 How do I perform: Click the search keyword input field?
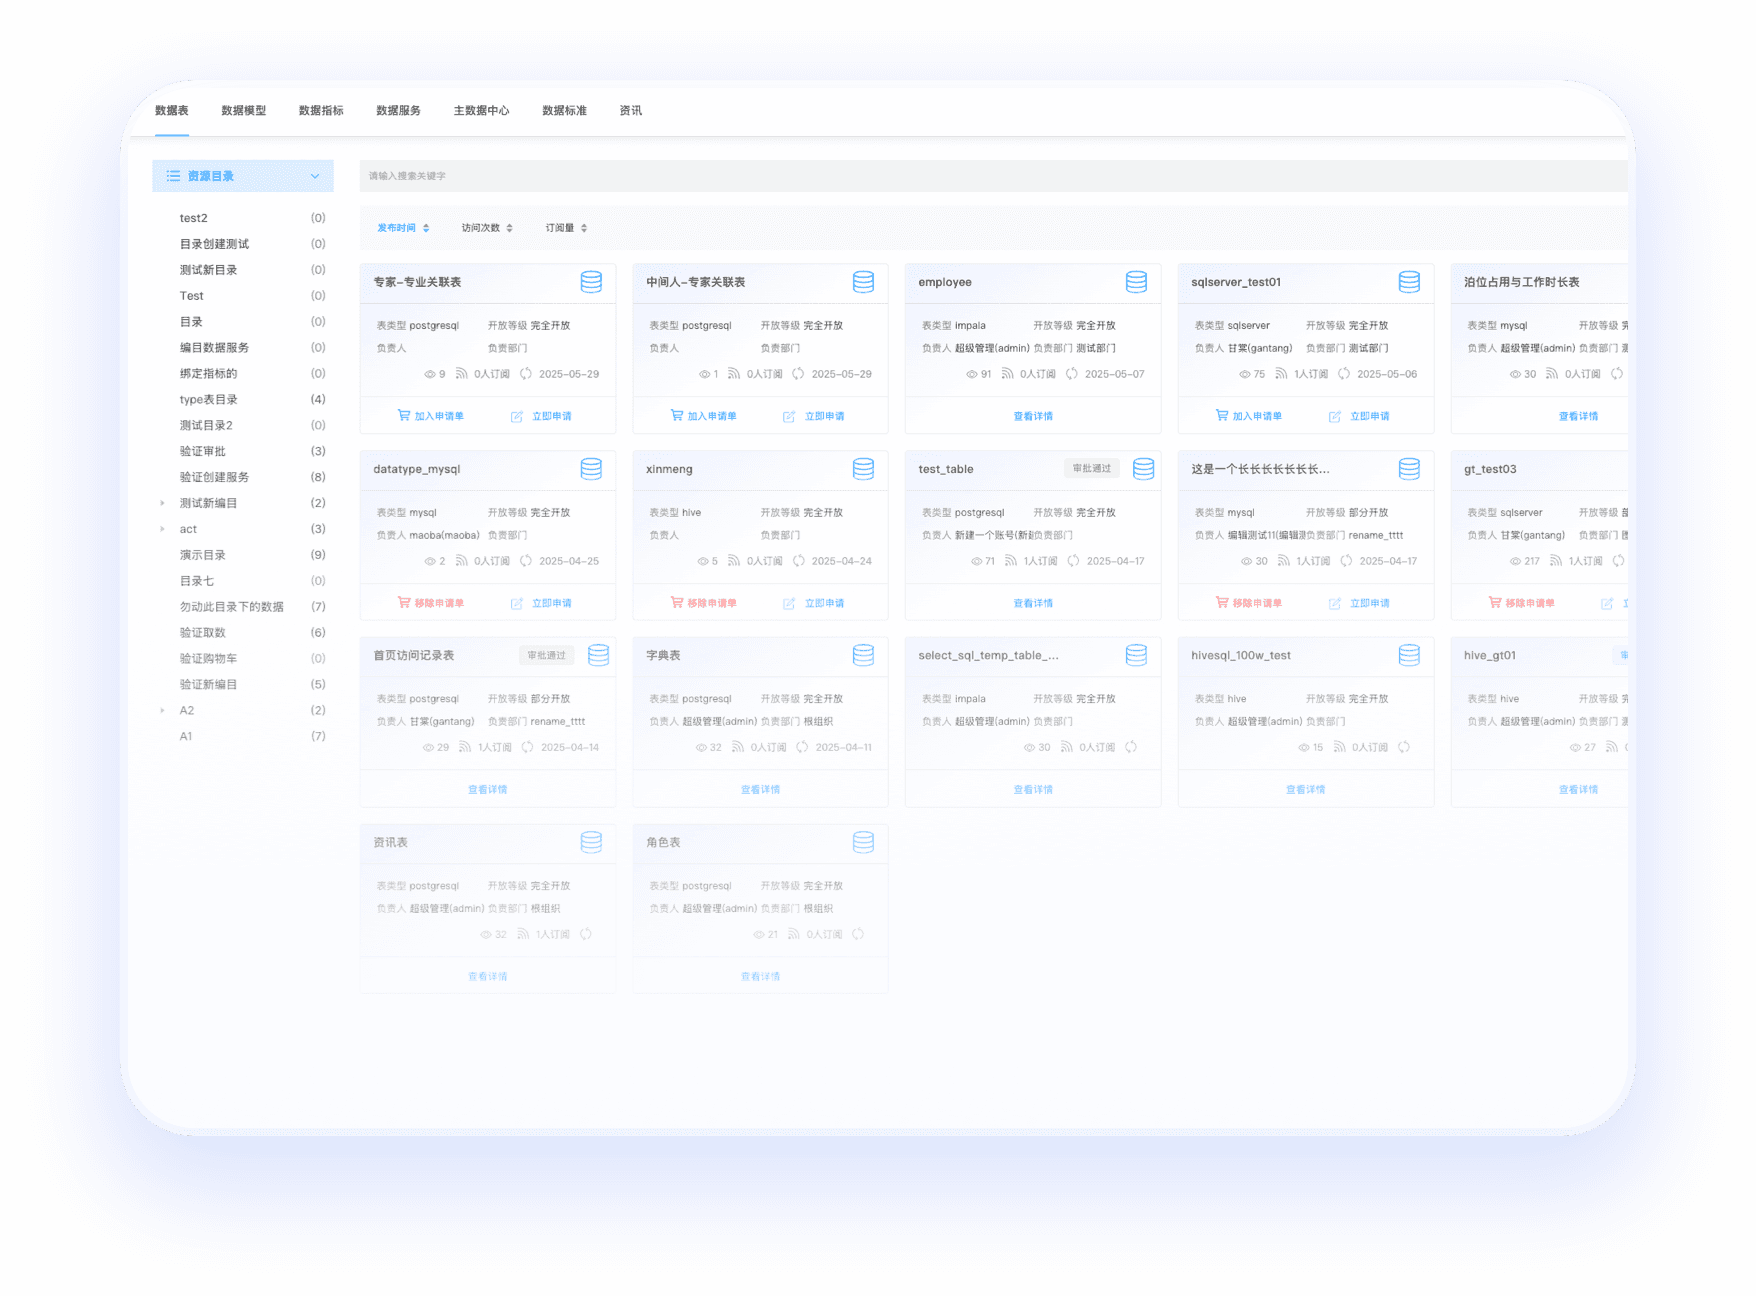pos(990,176)
